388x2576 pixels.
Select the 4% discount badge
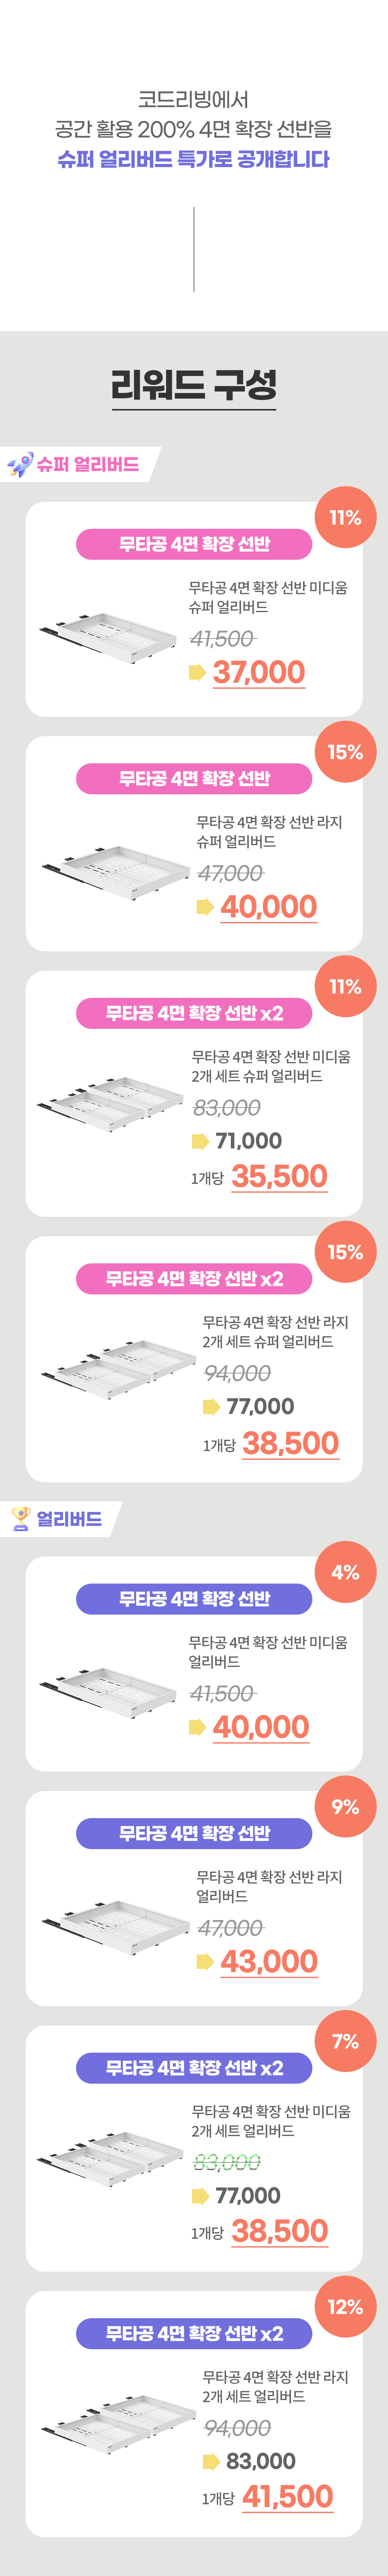(345, 1572)
